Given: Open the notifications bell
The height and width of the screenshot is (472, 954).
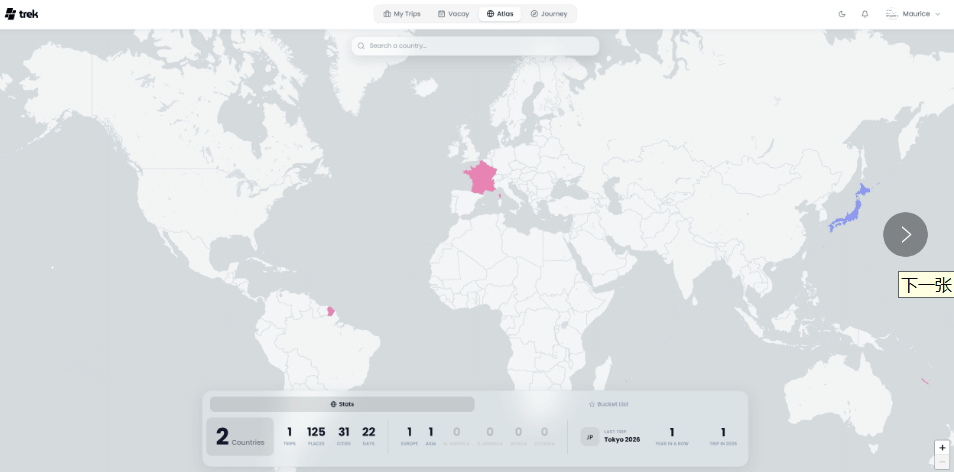Looking at the screenshot, I should coord(865,14).
